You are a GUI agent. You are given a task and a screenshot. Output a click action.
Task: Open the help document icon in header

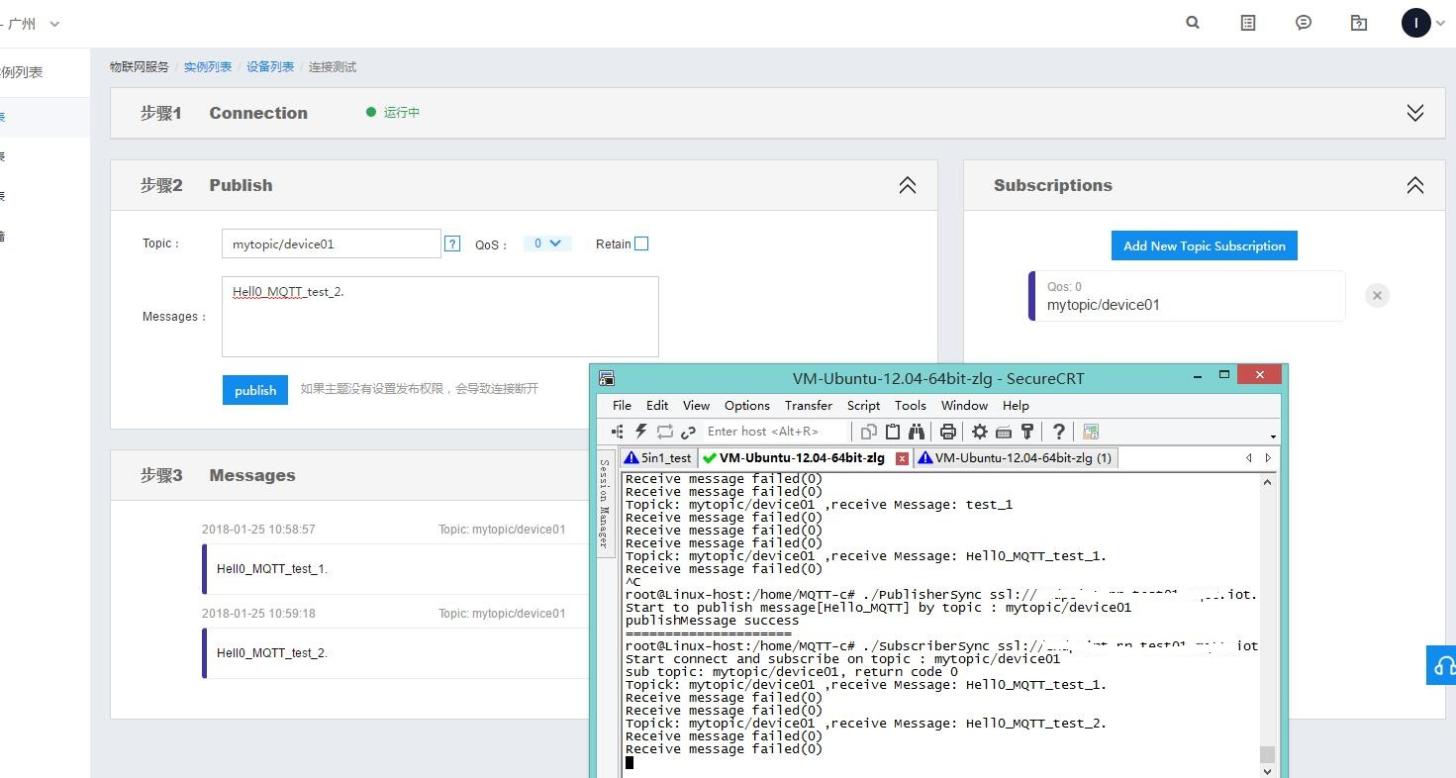(1358, 22)
